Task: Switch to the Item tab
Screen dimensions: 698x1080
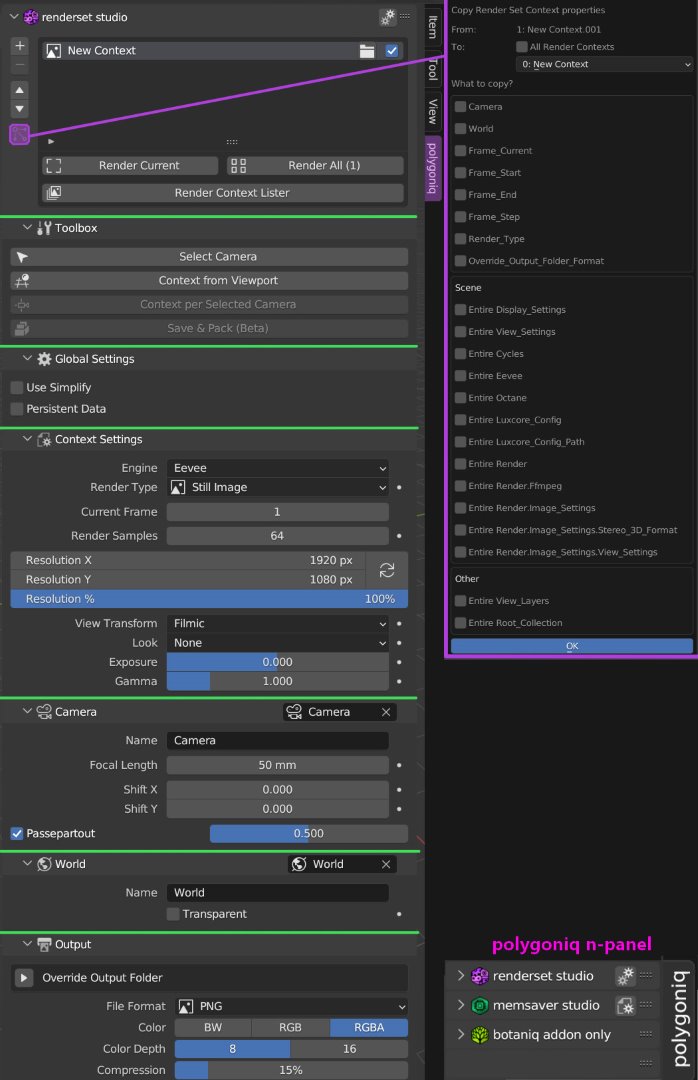Action: click(x=432, y=27)
